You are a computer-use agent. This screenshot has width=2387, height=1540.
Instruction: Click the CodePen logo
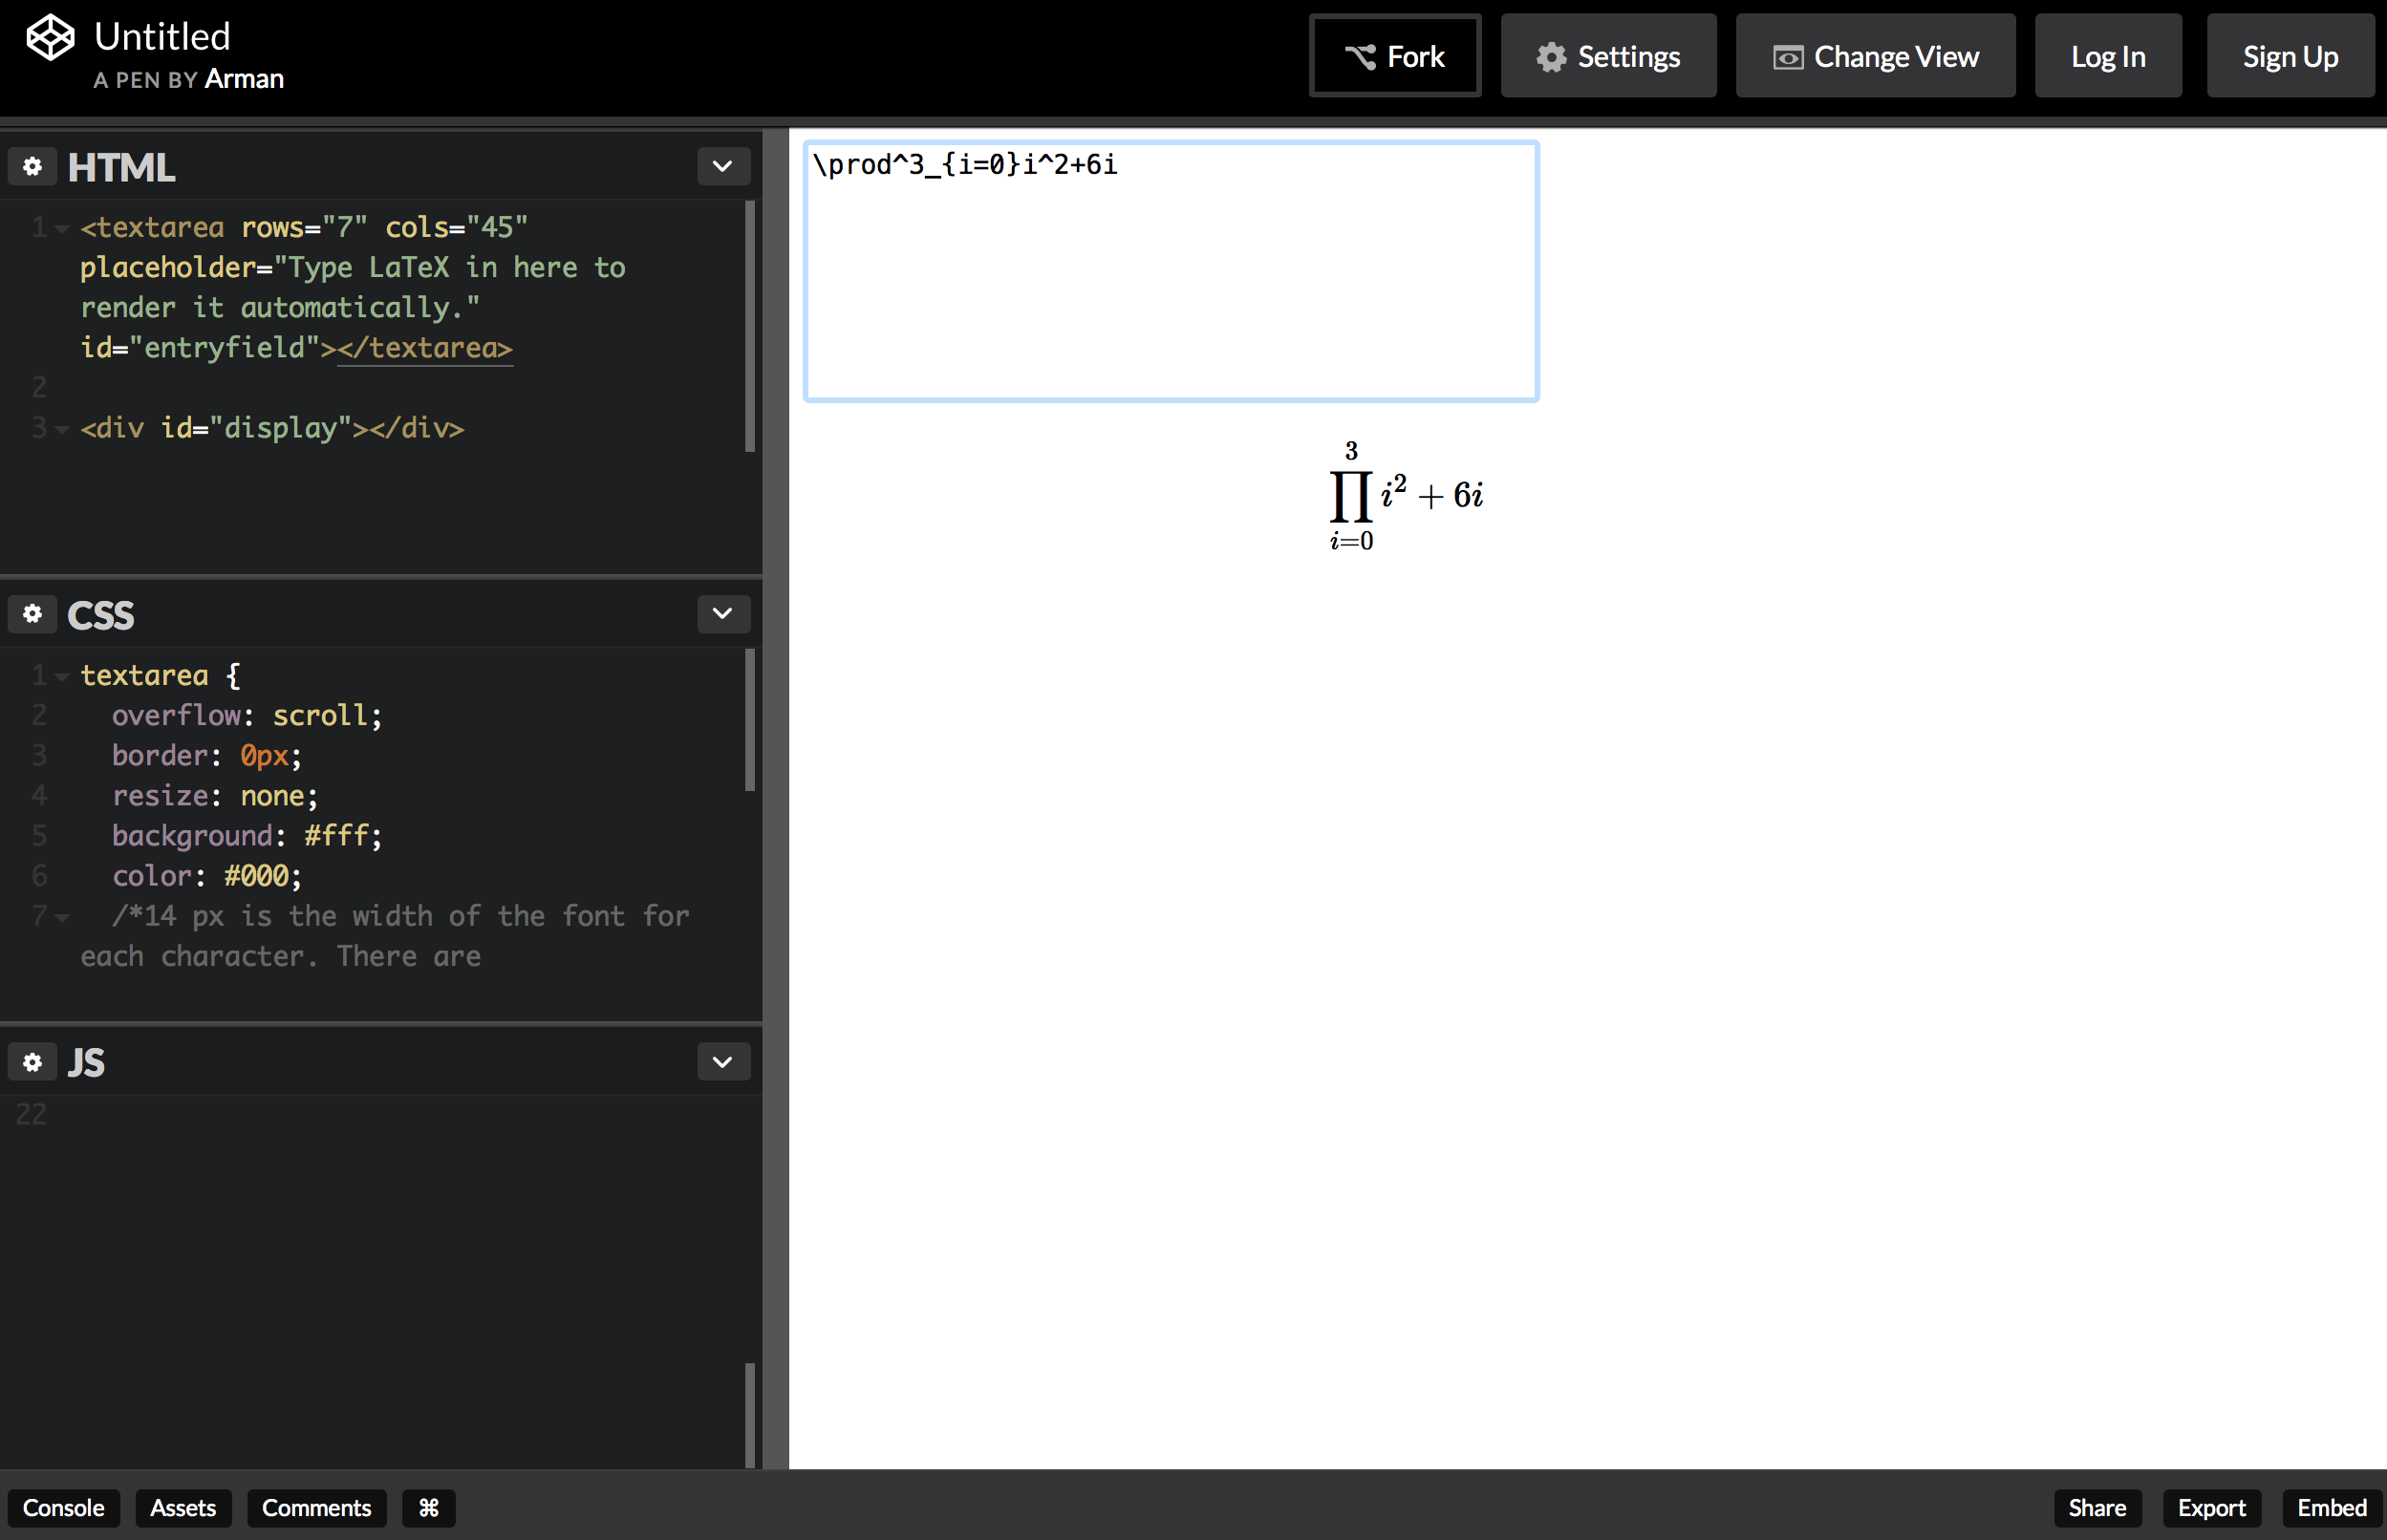point(50,38)
